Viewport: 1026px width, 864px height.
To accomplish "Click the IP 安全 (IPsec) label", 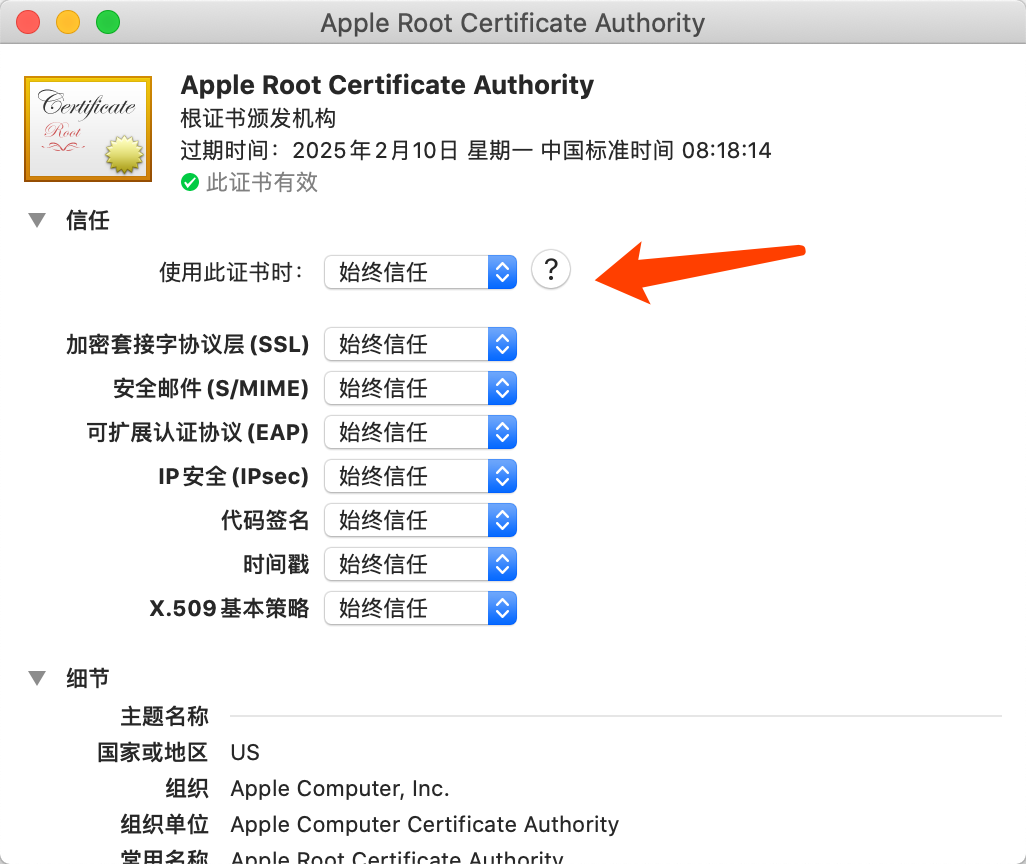I will tap(233, 476).
